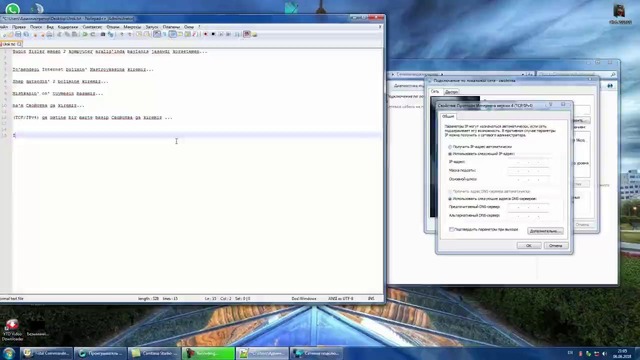Close the Urok.txt document tab

(20, 44)
